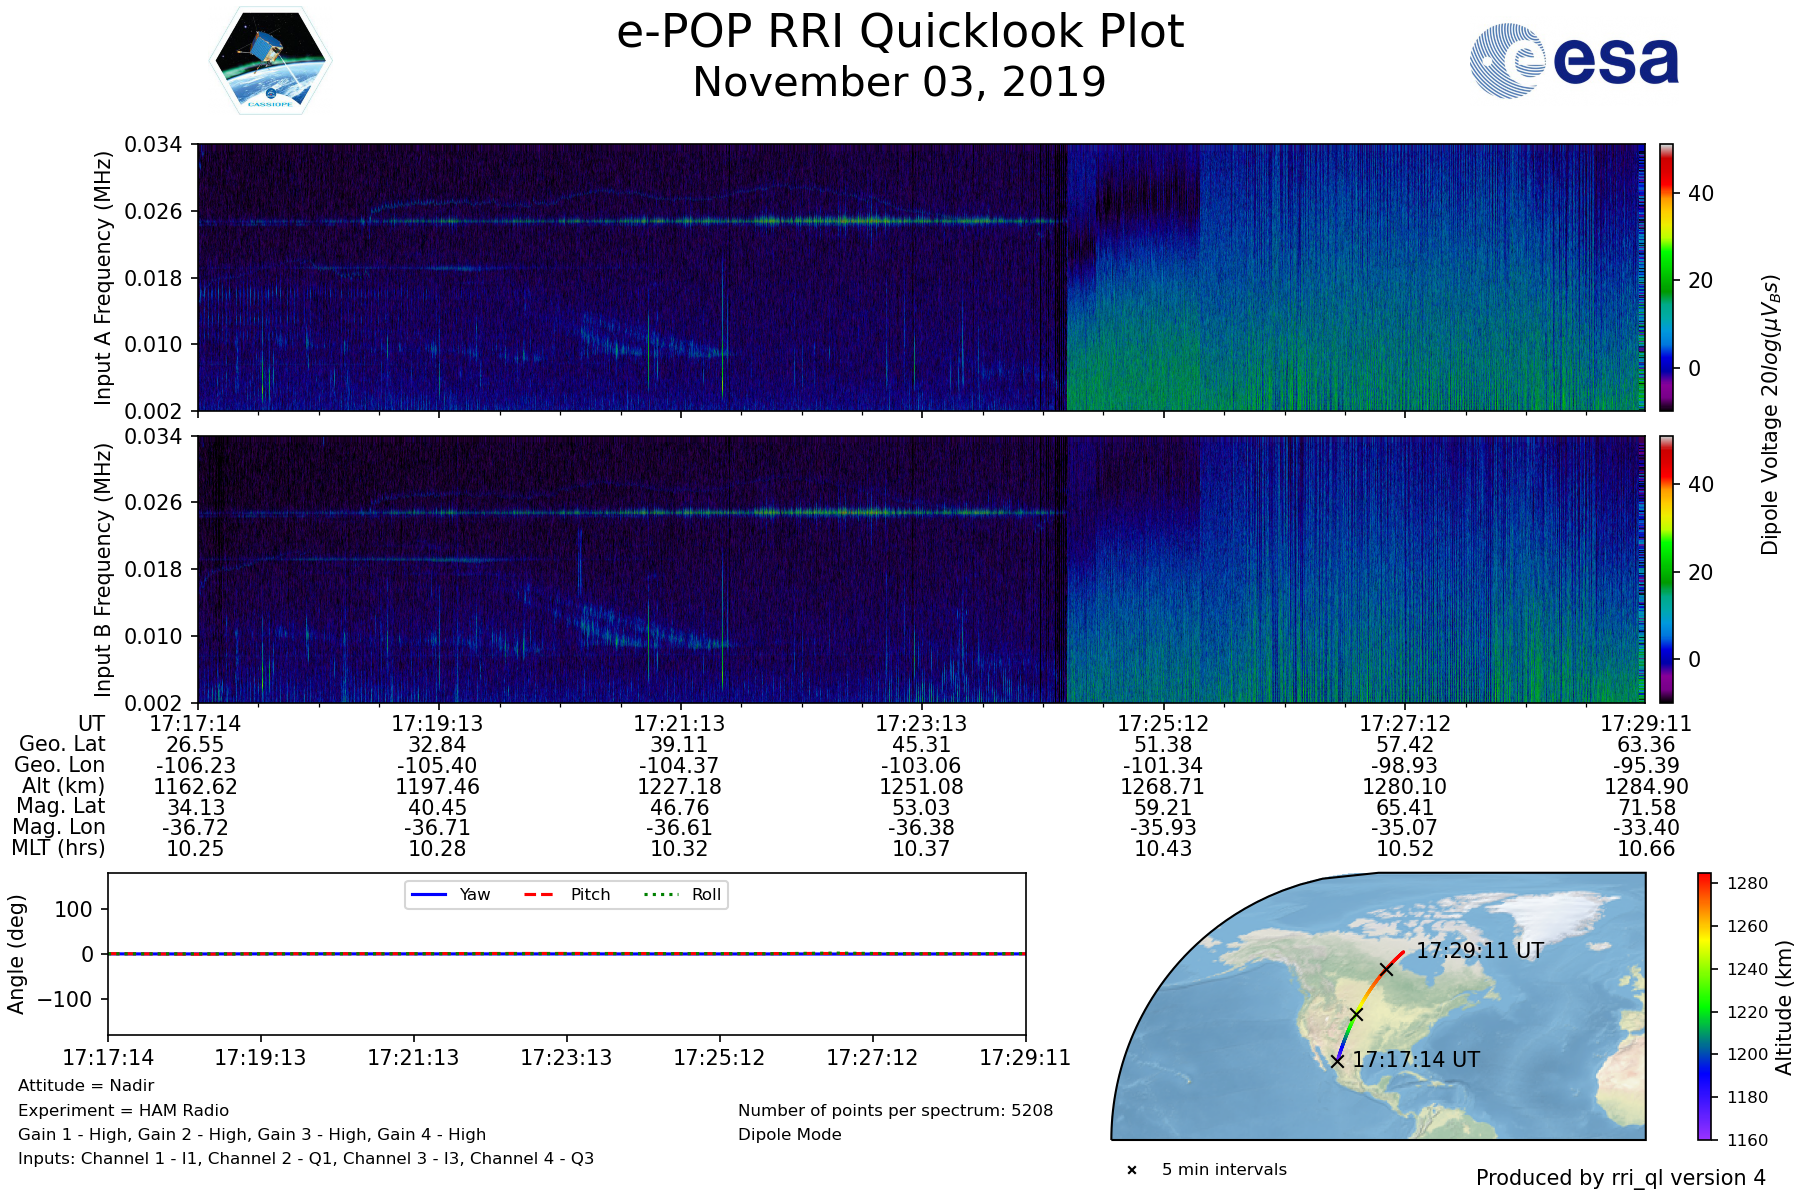The width and height of the screenshot is (1800, 1200).
Task: Click the red dashed Pitch legend sample
Action: [539, 895]
